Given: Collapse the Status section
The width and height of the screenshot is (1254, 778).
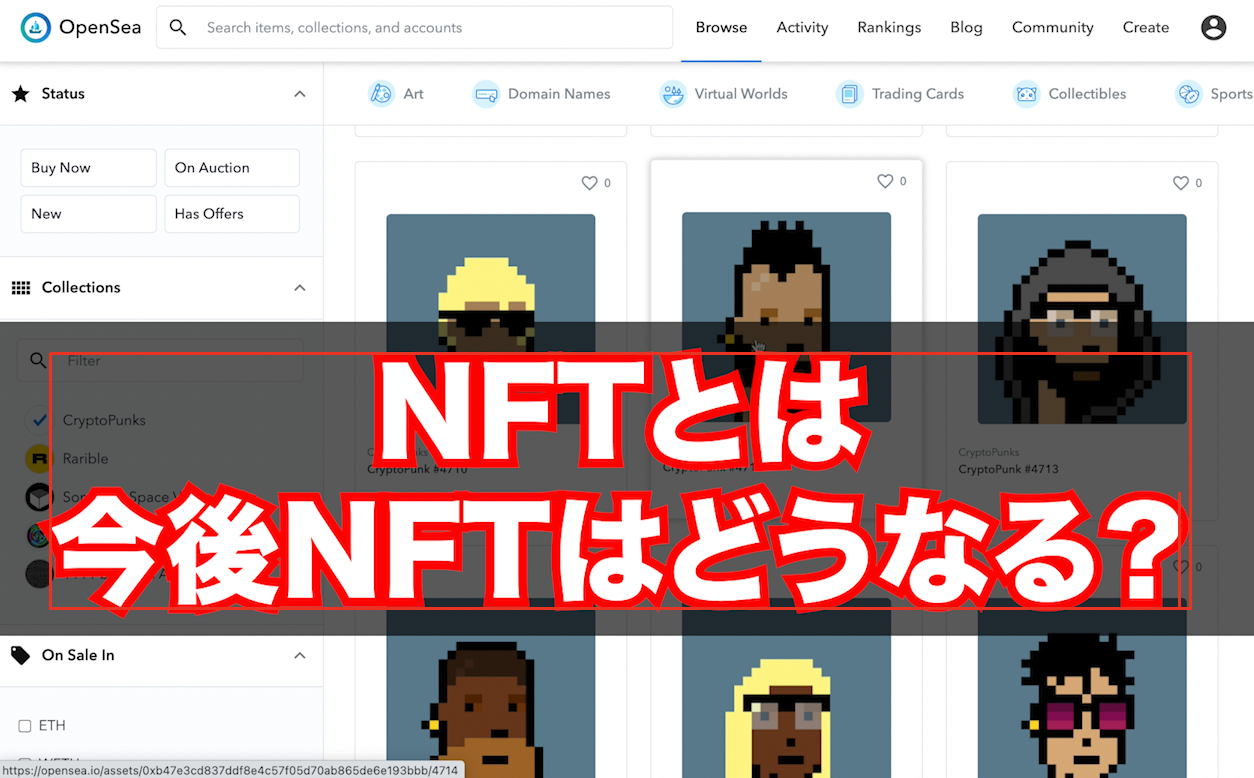Looking at the screenshot, I should (x=299, y=94).
